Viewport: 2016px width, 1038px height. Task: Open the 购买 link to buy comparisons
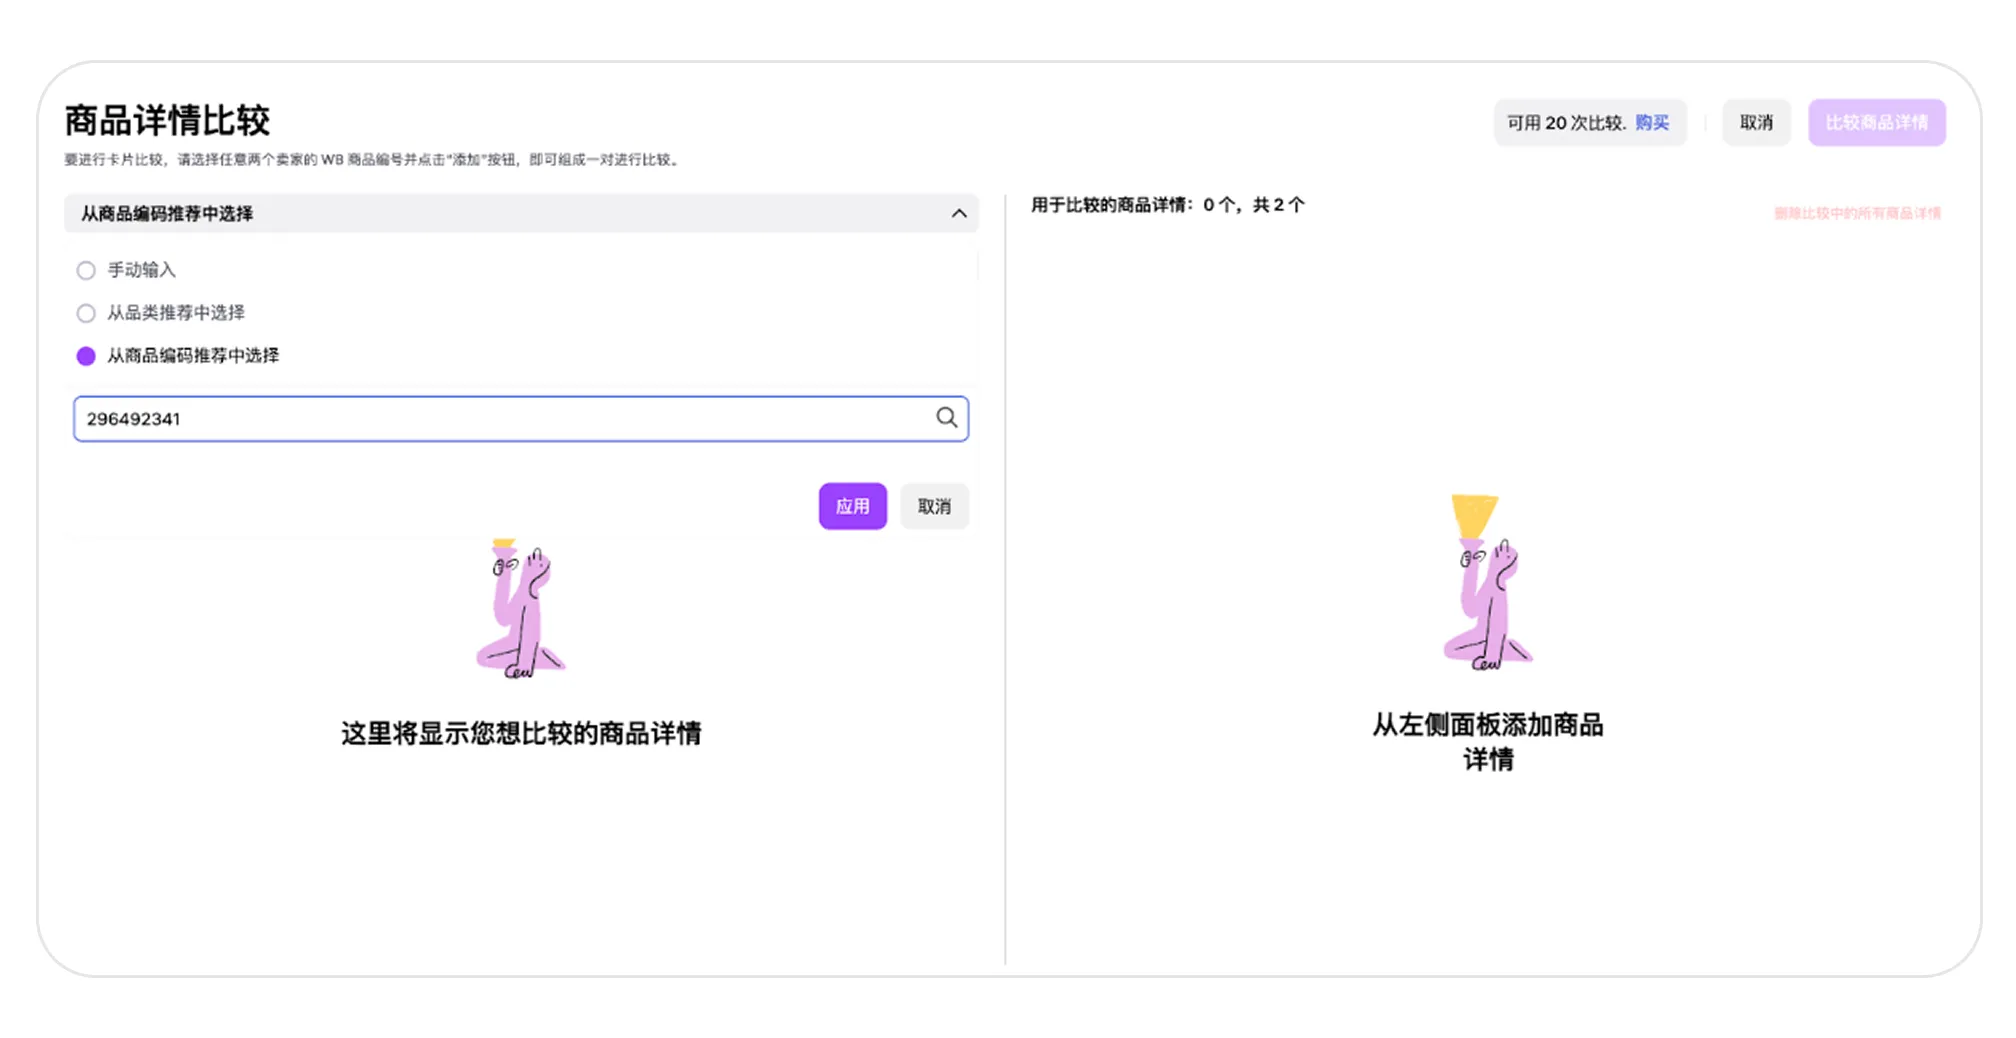click(1653, 122)
